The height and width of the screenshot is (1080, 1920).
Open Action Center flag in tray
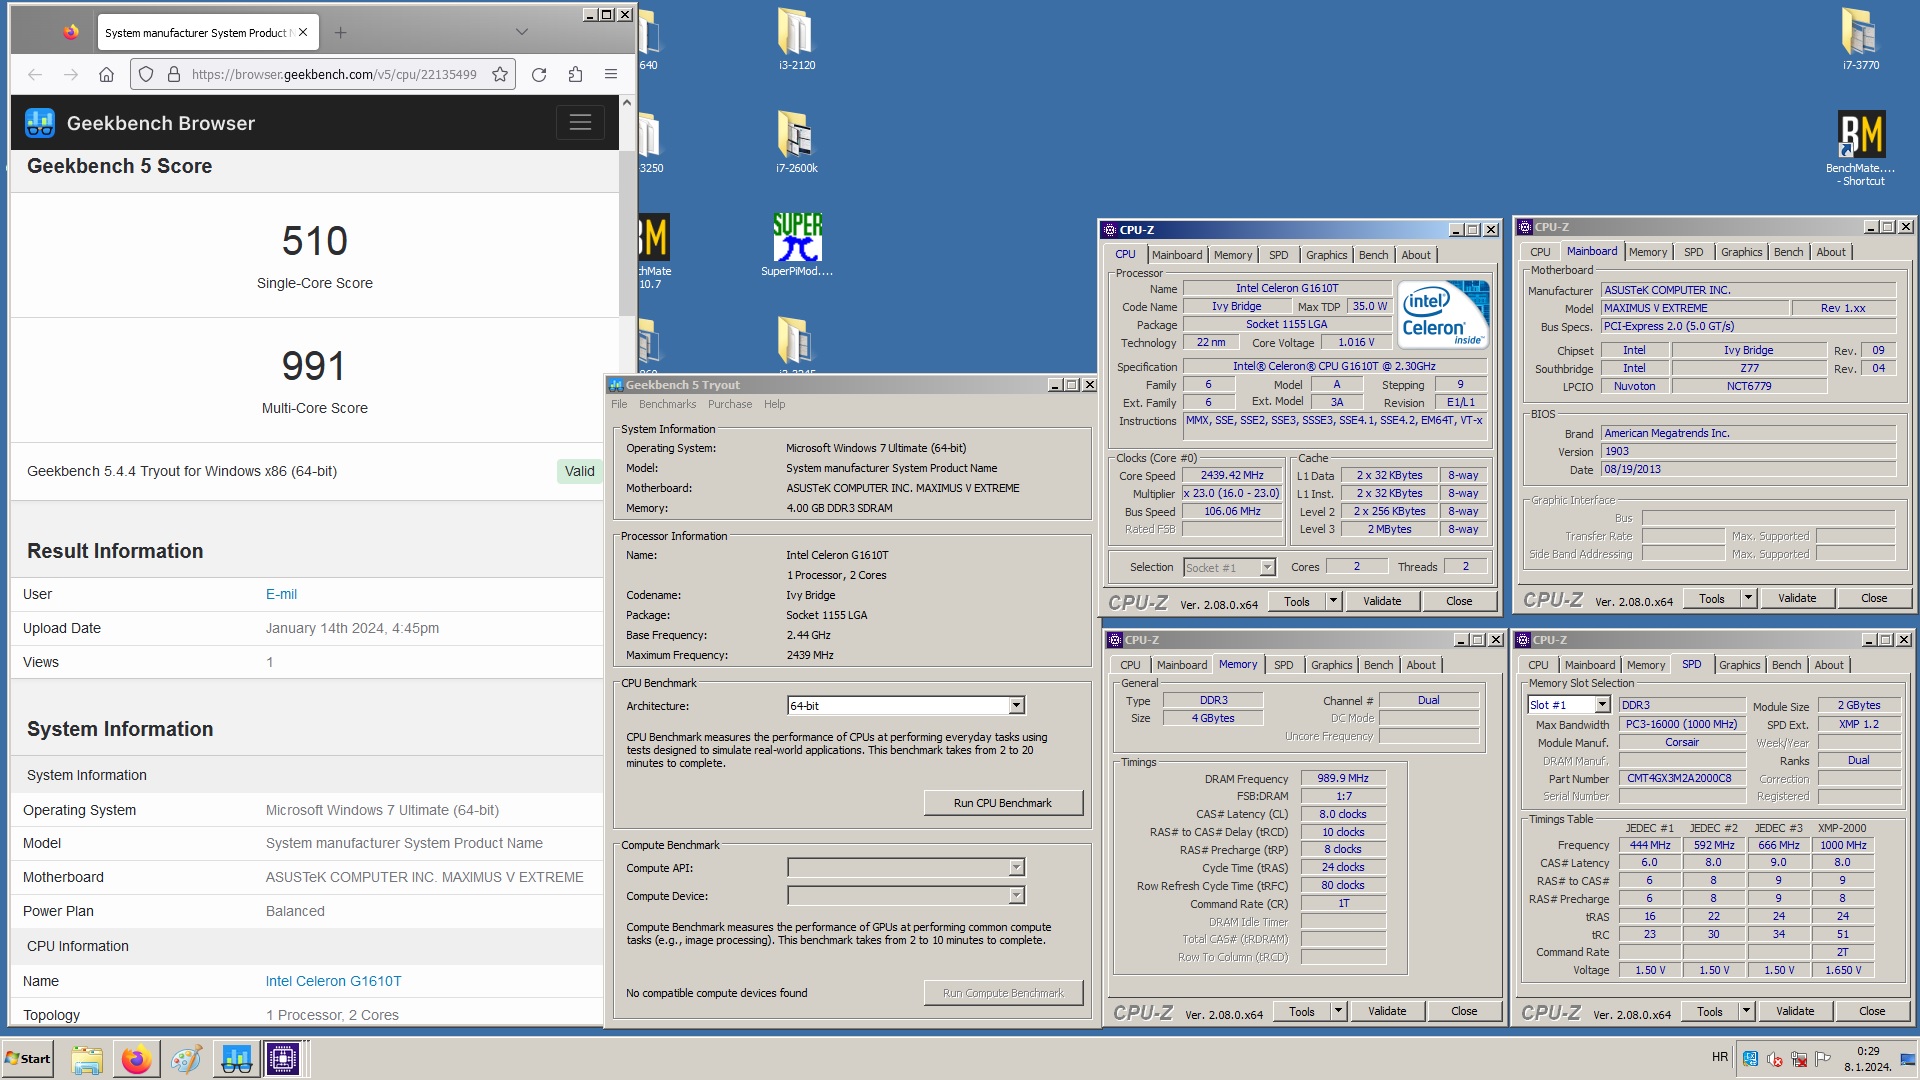(x=1823, y=1059)
